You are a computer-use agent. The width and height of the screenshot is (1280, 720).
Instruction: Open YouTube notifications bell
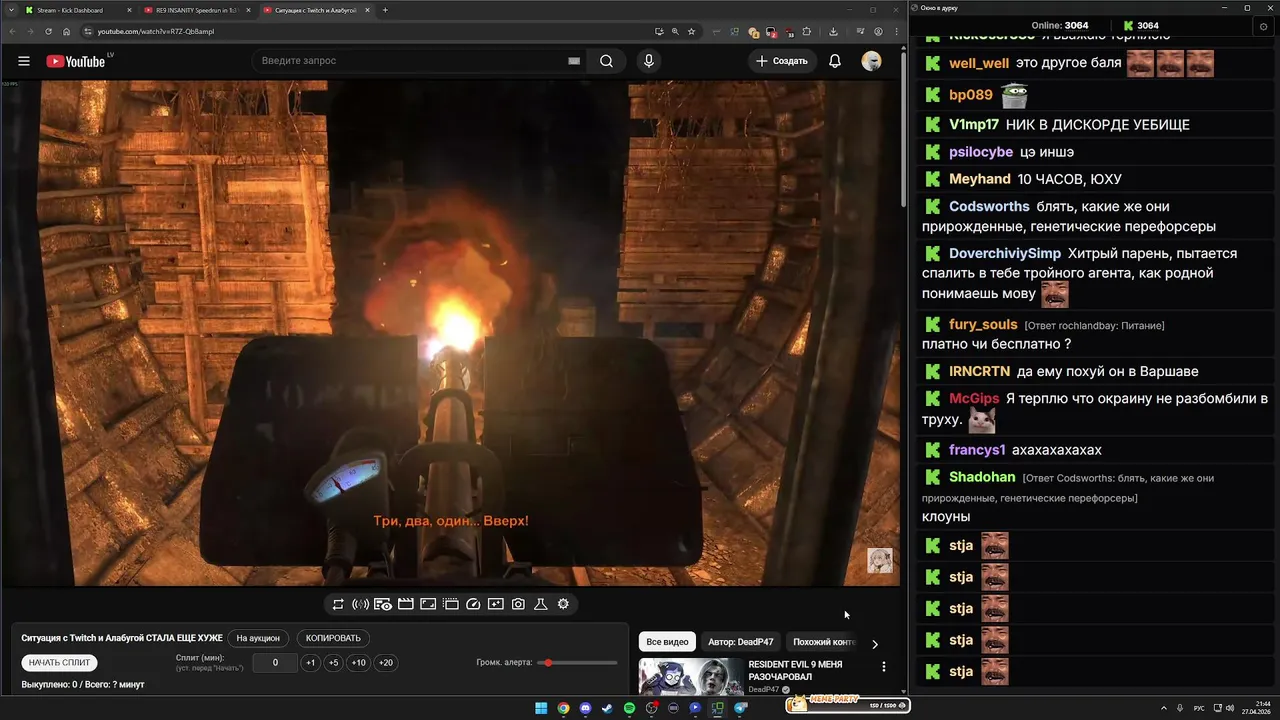click(835, 61)
